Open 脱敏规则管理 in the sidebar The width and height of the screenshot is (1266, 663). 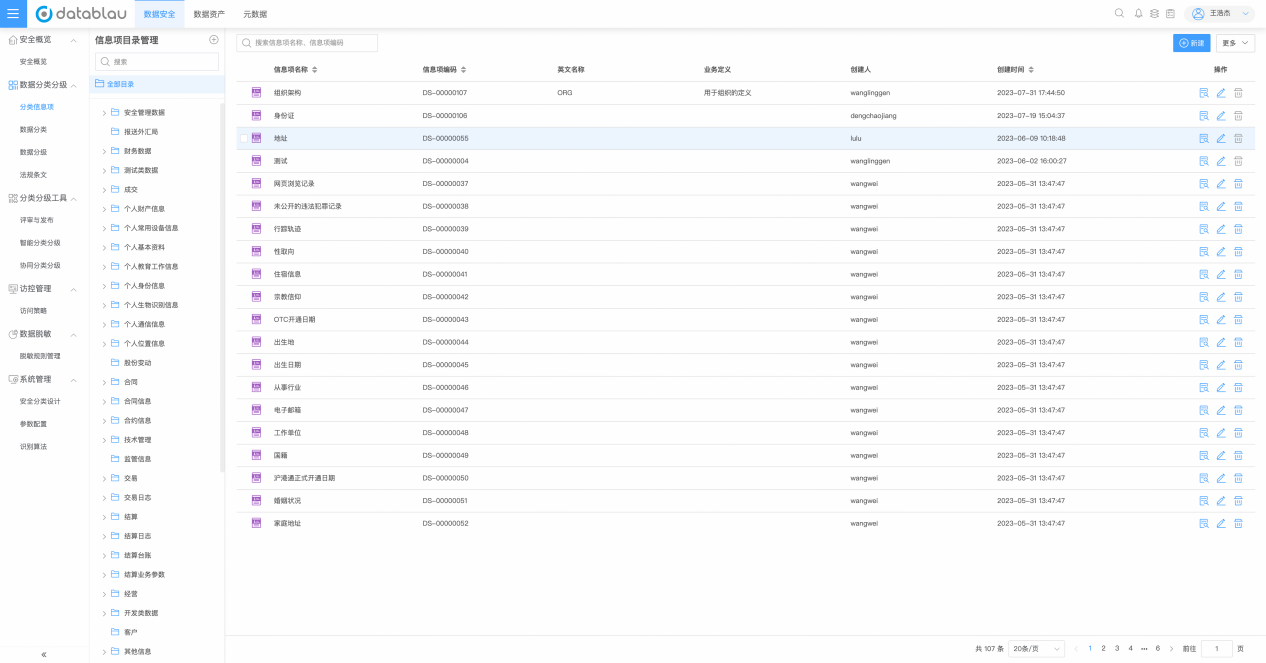[40, 356]
